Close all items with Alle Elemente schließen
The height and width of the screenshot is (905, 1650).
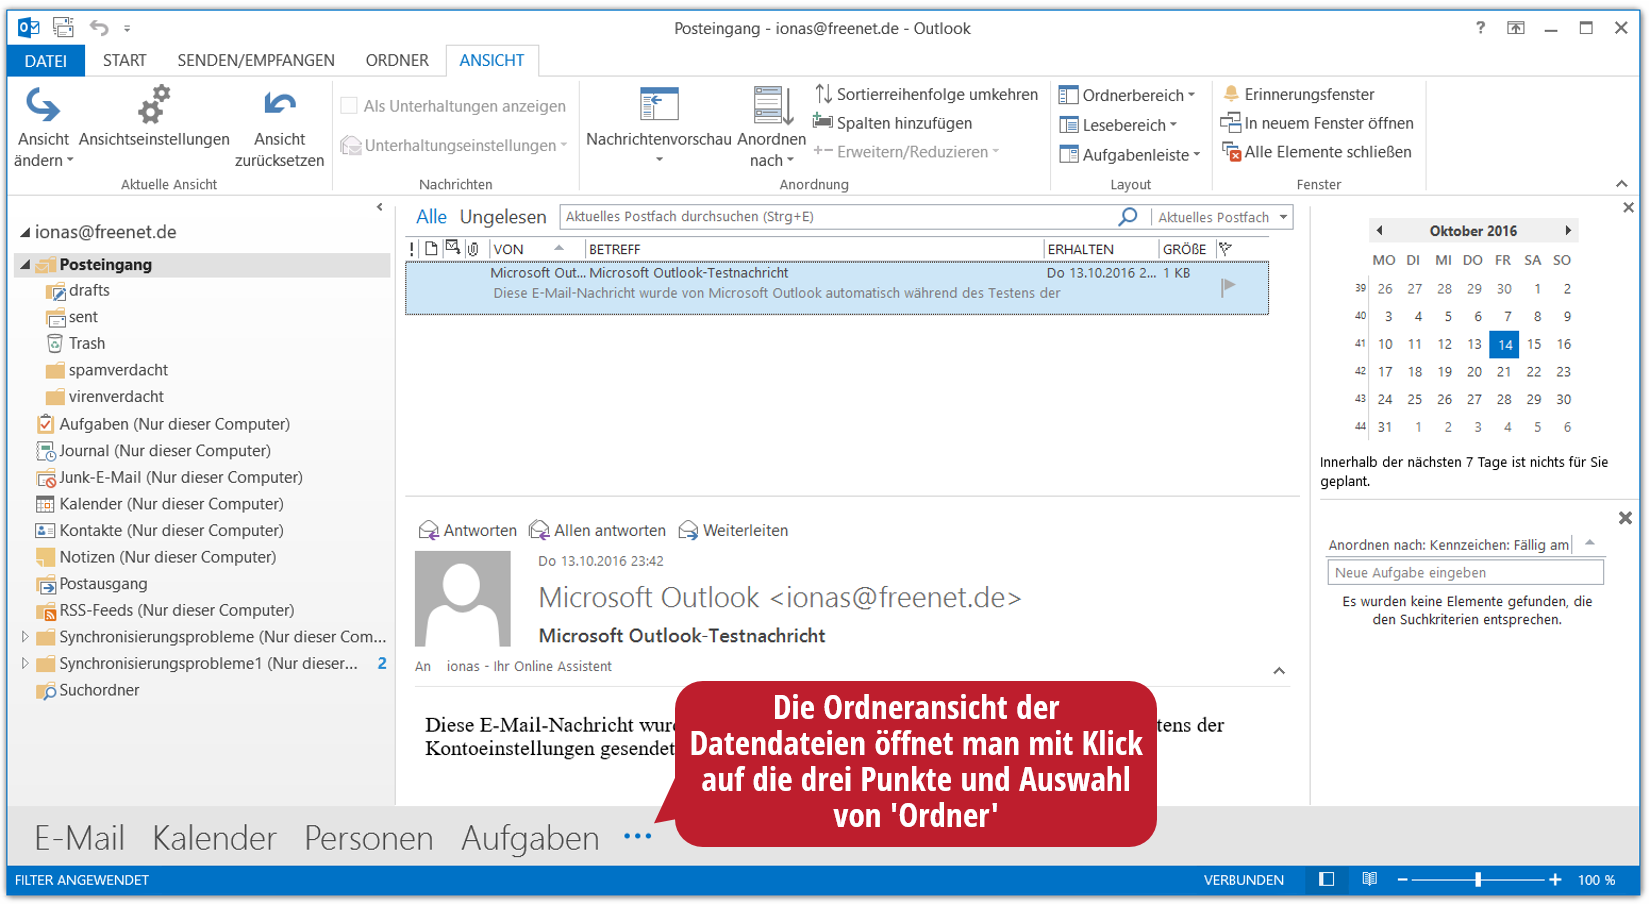[x=1317, y=152]
